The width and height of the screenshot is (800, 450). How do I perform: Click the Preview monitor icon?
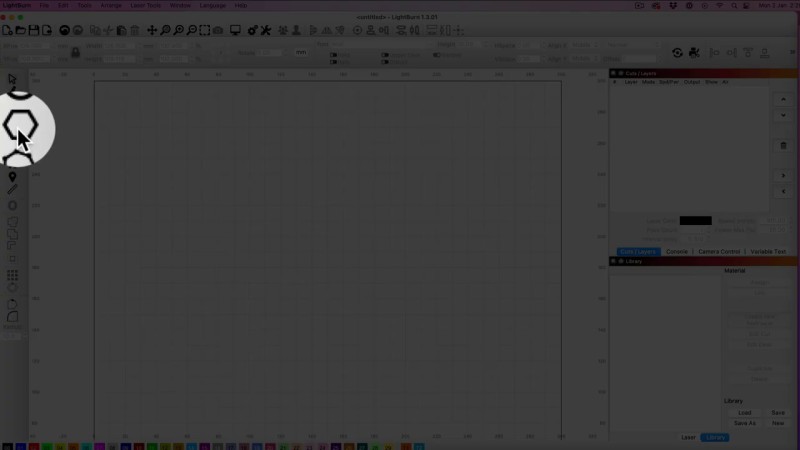pos(235,31)
